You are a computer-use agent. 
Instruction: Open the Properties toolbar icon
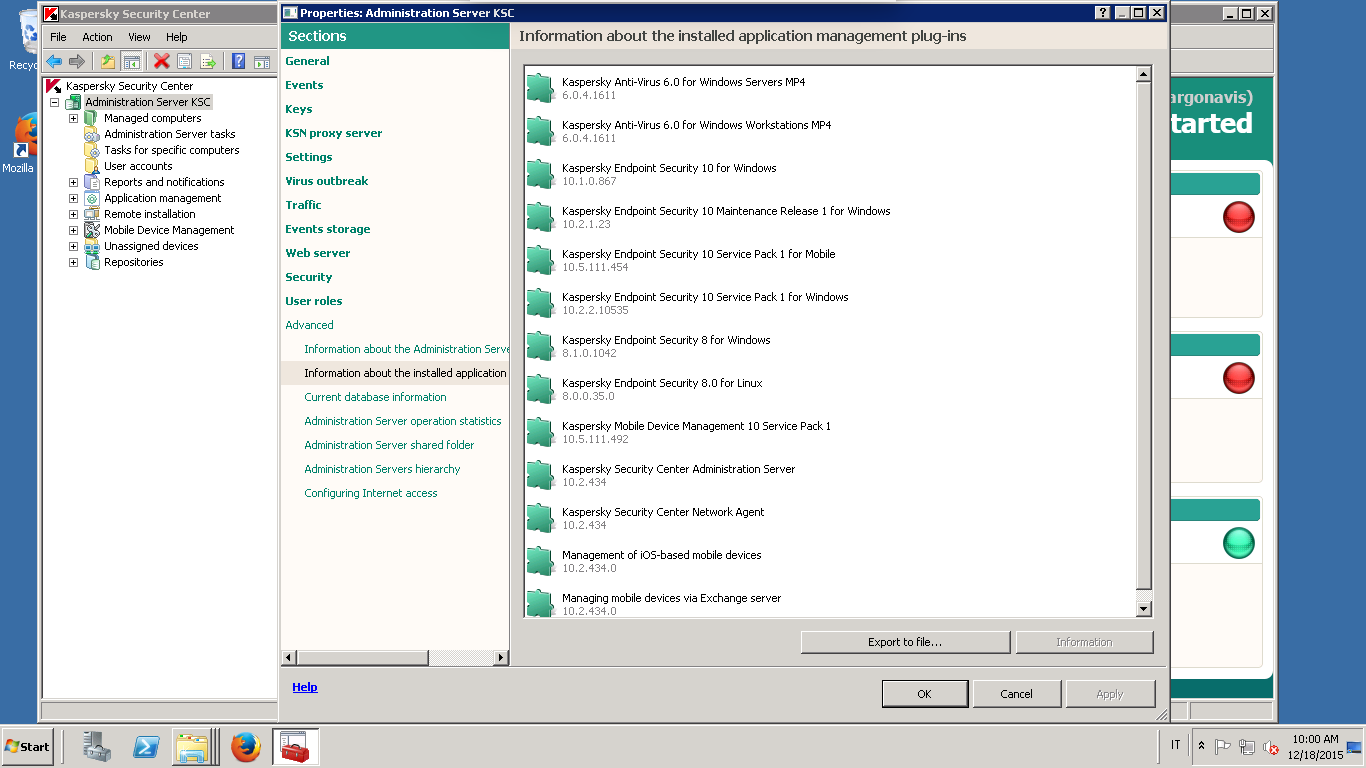point(184,62)
